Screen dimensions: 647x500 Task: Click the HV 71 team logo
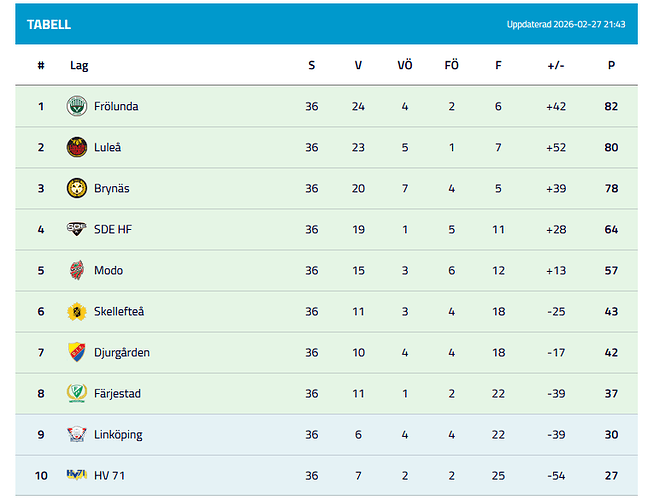click(77, 475)
